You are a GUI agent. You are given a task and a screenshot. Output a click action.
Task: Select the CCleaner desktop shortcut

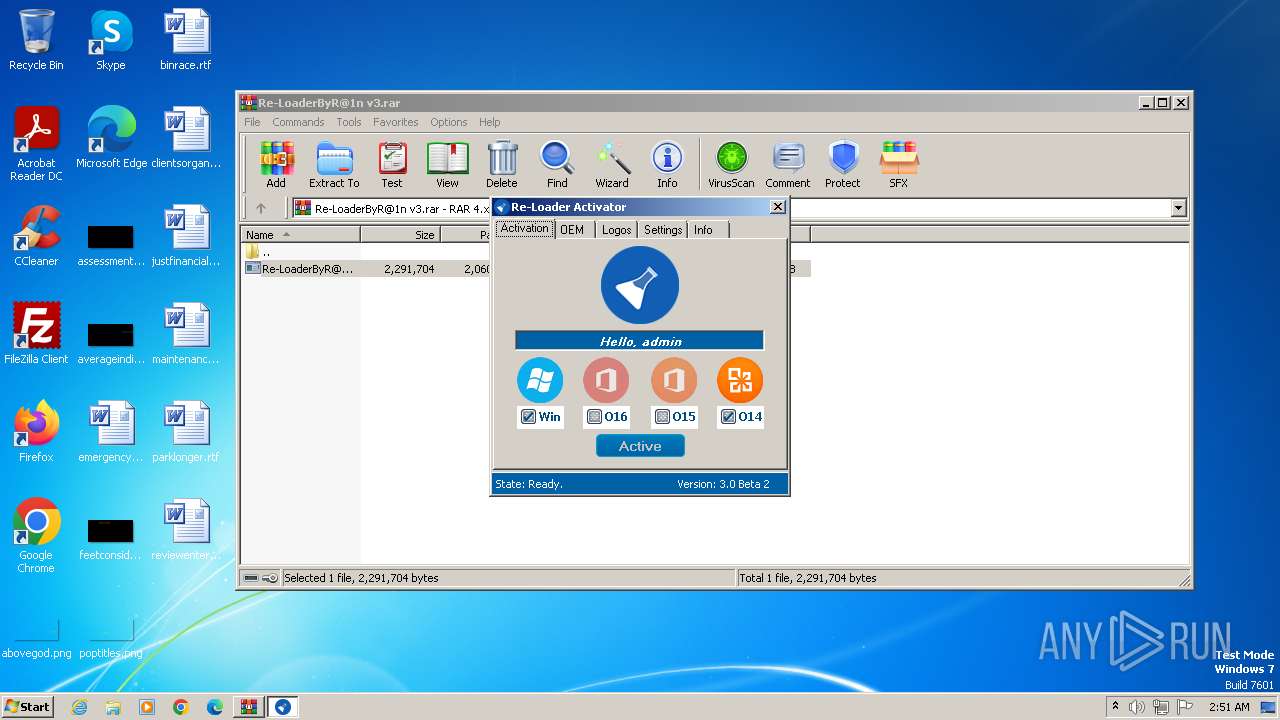pos(36,236)
